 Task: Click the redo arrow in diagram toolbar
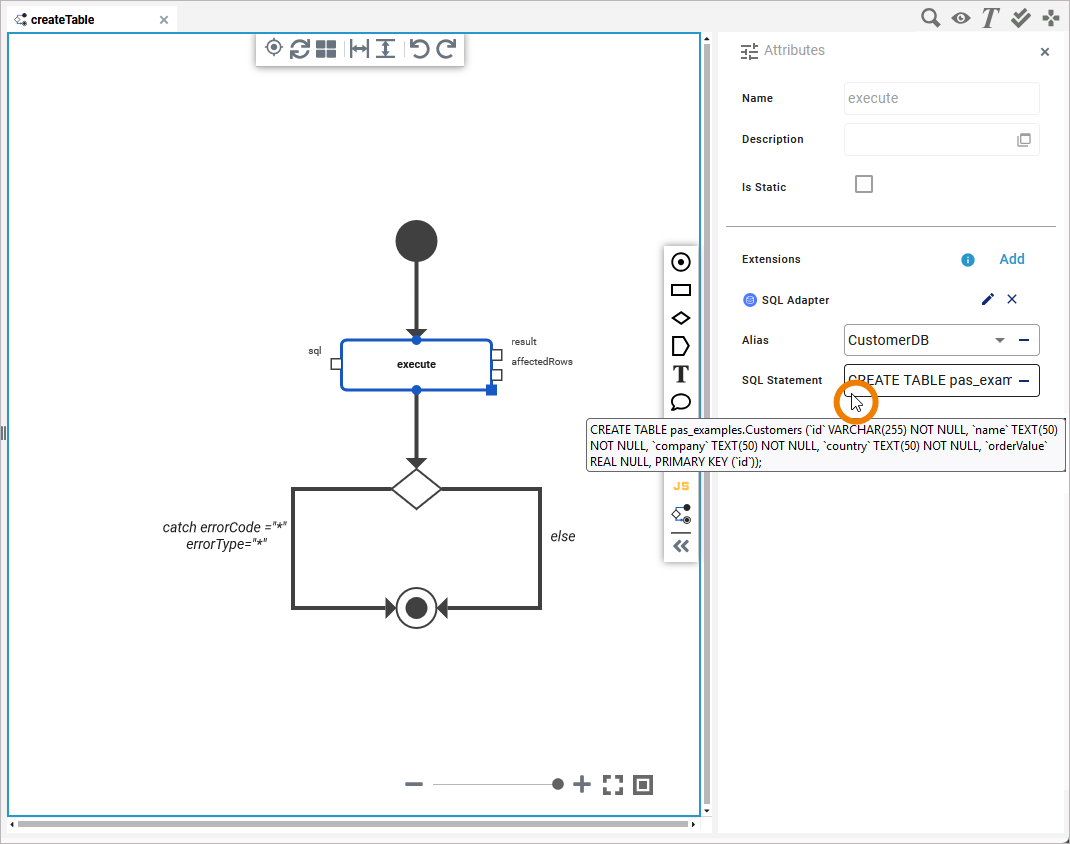point(447,48)
